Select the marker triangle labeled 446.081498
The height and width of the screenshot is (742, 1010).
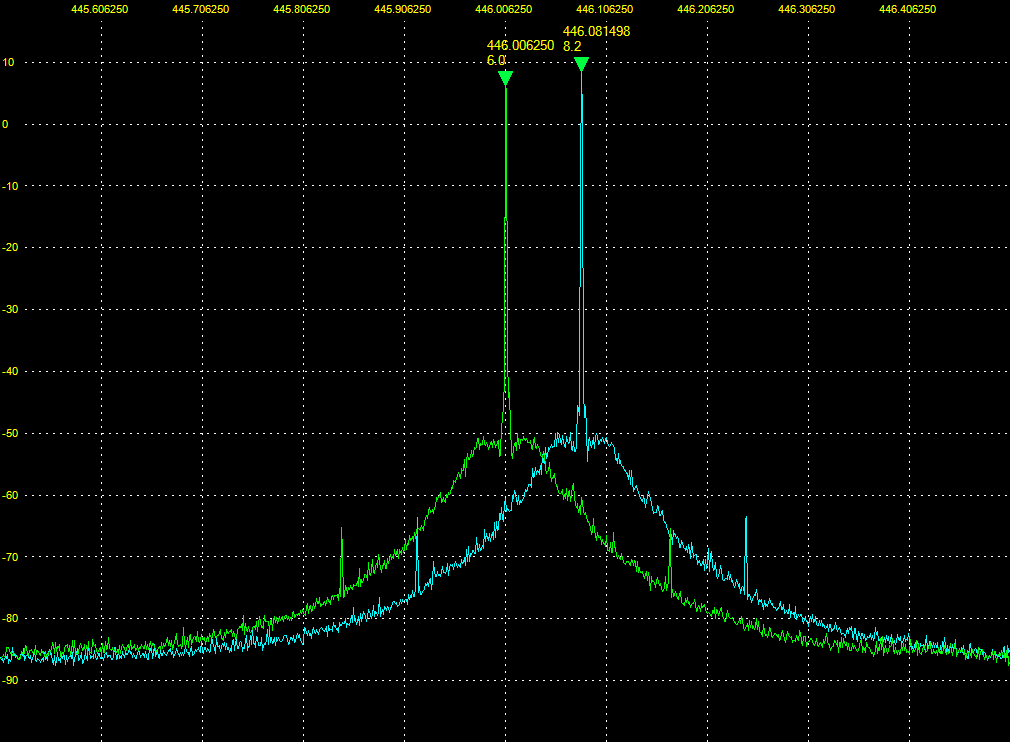[582, 64]
